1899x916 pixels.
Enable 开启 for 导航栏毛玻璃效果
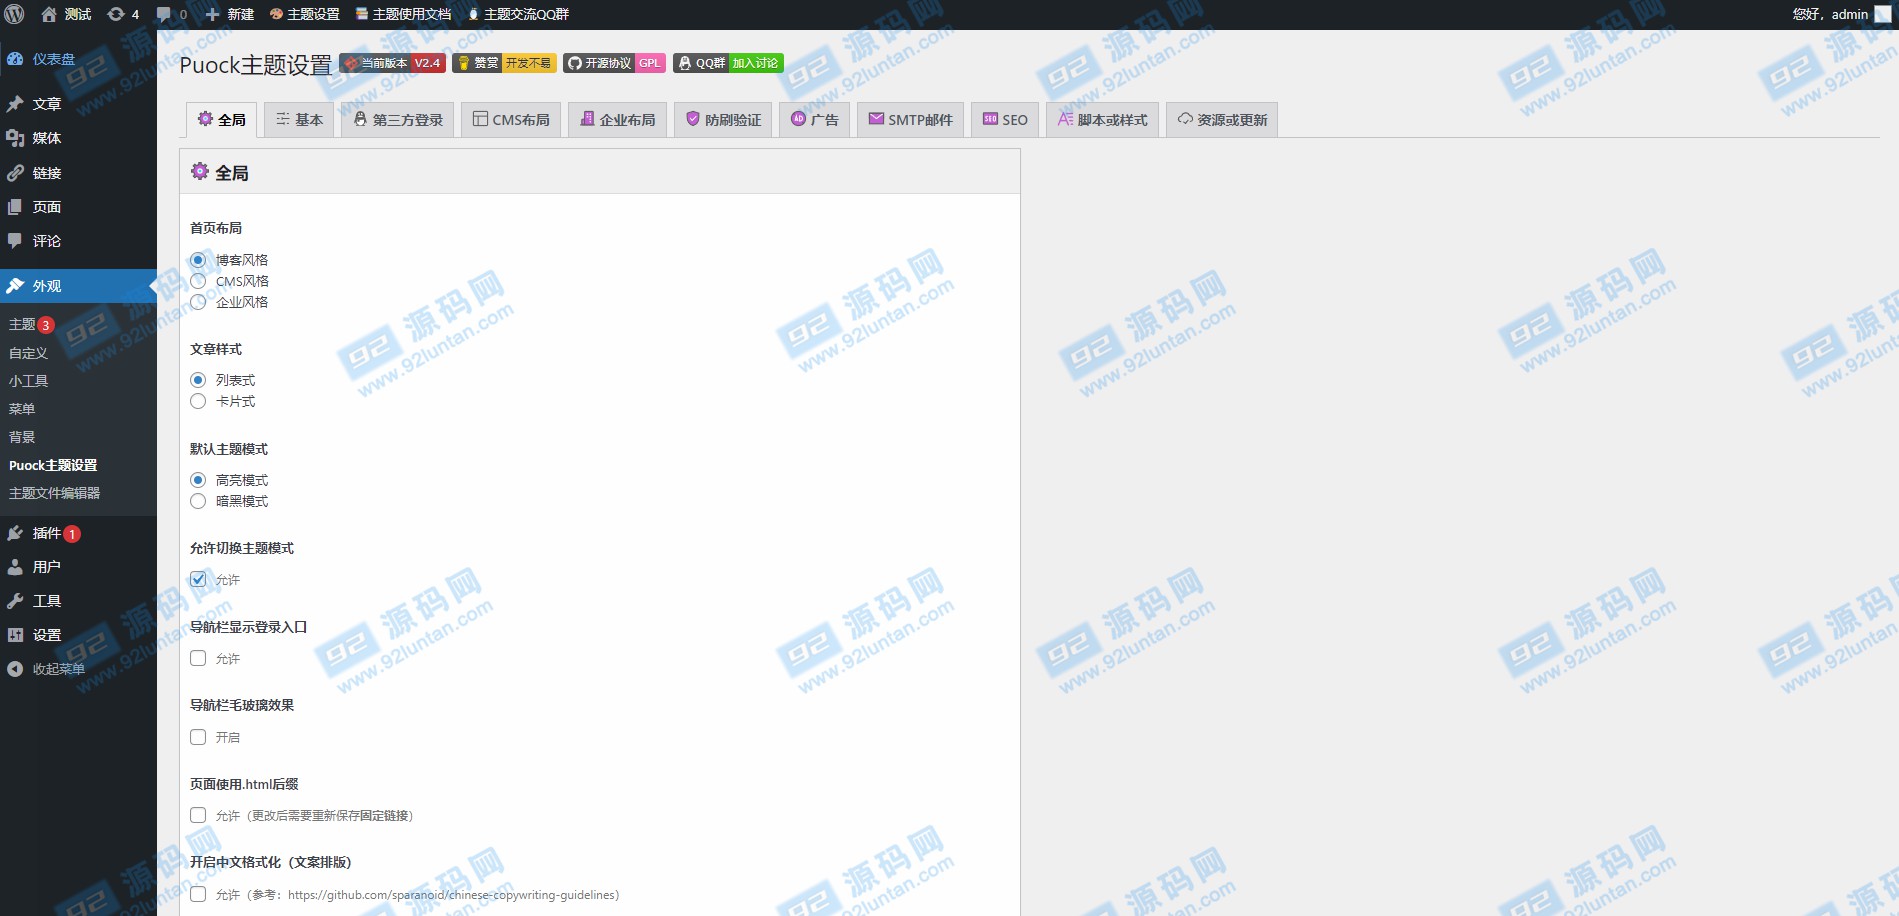click(198, 737)
